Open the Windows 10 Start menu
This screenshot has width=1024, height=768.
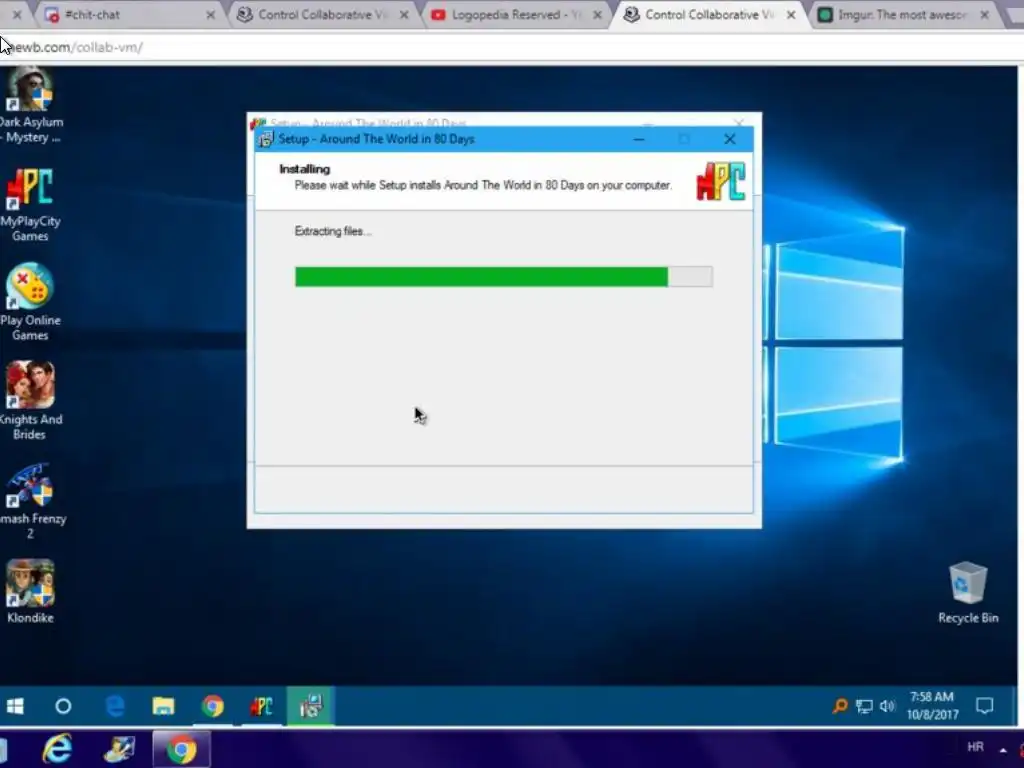15,706
